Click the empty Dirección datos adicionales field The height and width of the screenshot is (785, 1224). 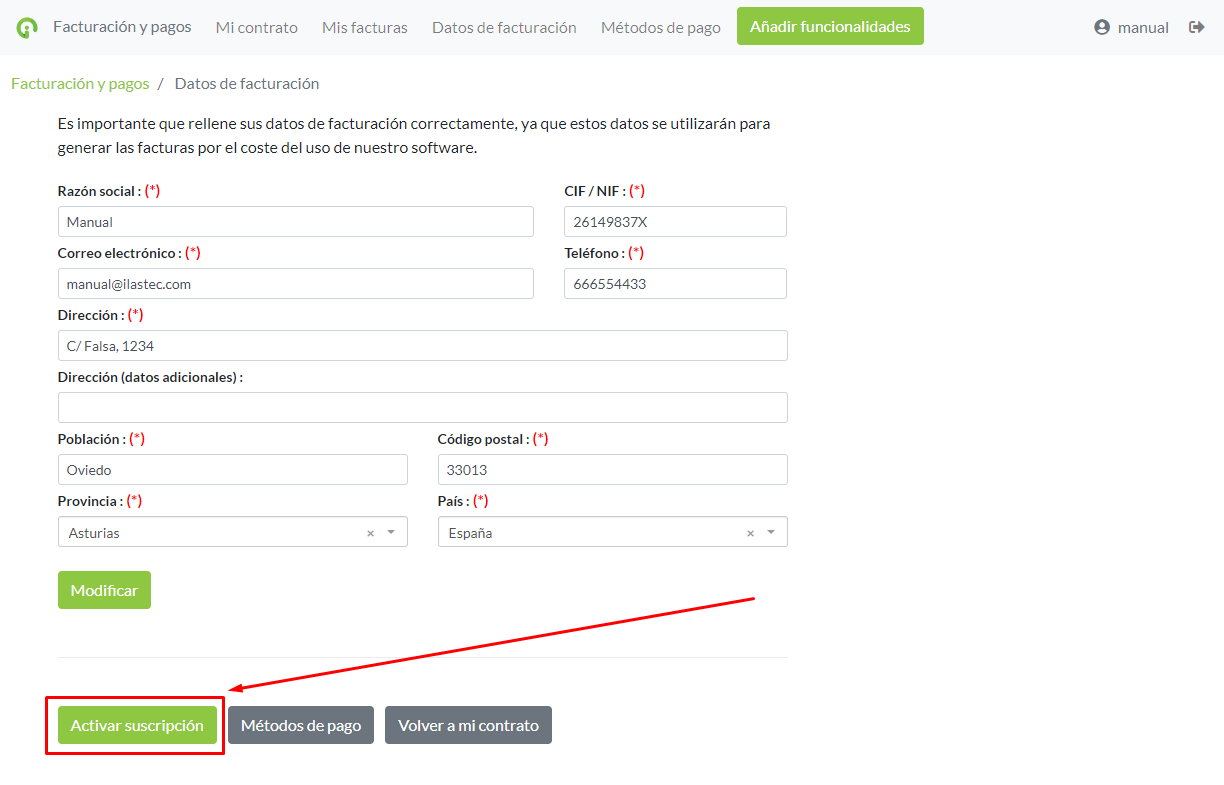click(x=422, y=408)
